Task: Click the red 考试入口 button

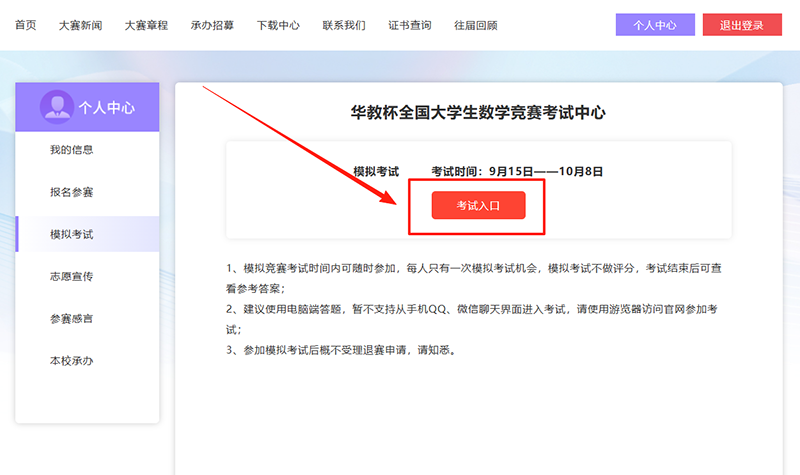Action: point(479,205)
